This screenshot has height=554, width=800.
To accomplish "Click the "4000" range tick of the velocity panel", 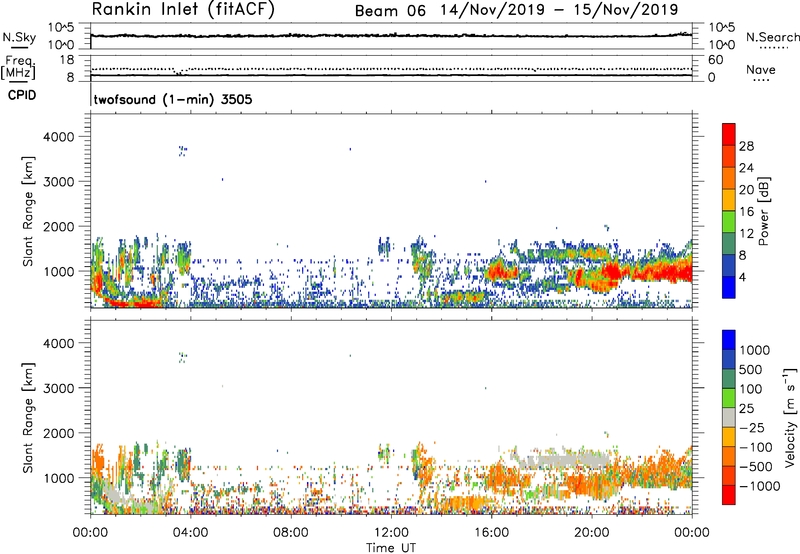I will tap(59, 343).
